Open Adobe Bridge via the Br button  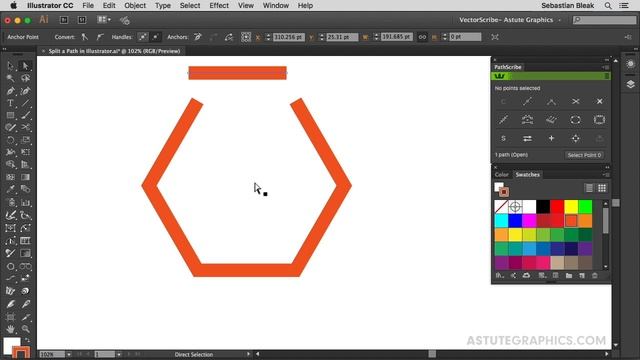pos(64,20)
